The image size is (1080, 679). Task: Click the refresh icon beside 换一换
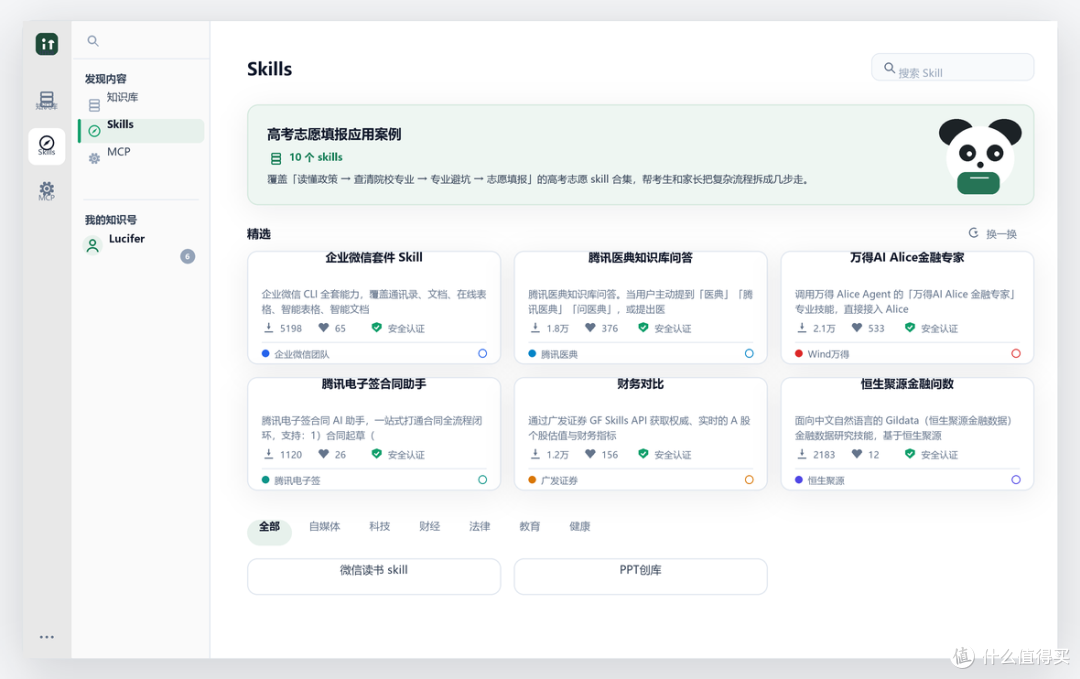click(973, 233)
